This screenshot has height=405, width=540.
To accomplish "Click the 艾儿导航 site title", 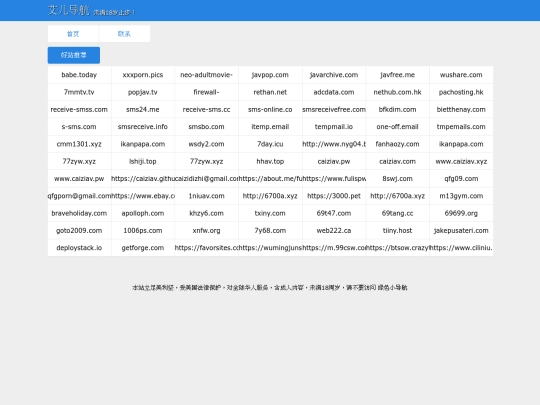I will 69,10.
